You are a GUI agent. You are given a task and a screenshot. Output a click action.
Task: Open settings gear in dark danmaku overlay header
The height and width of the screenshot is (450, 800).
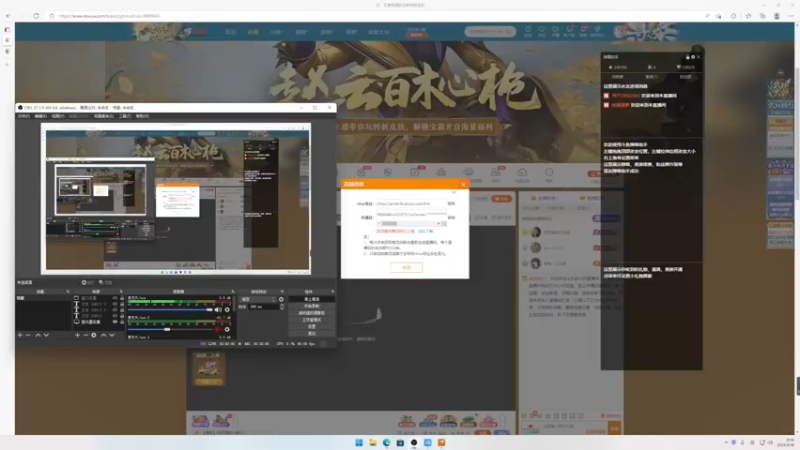click(x=693, y=57)
